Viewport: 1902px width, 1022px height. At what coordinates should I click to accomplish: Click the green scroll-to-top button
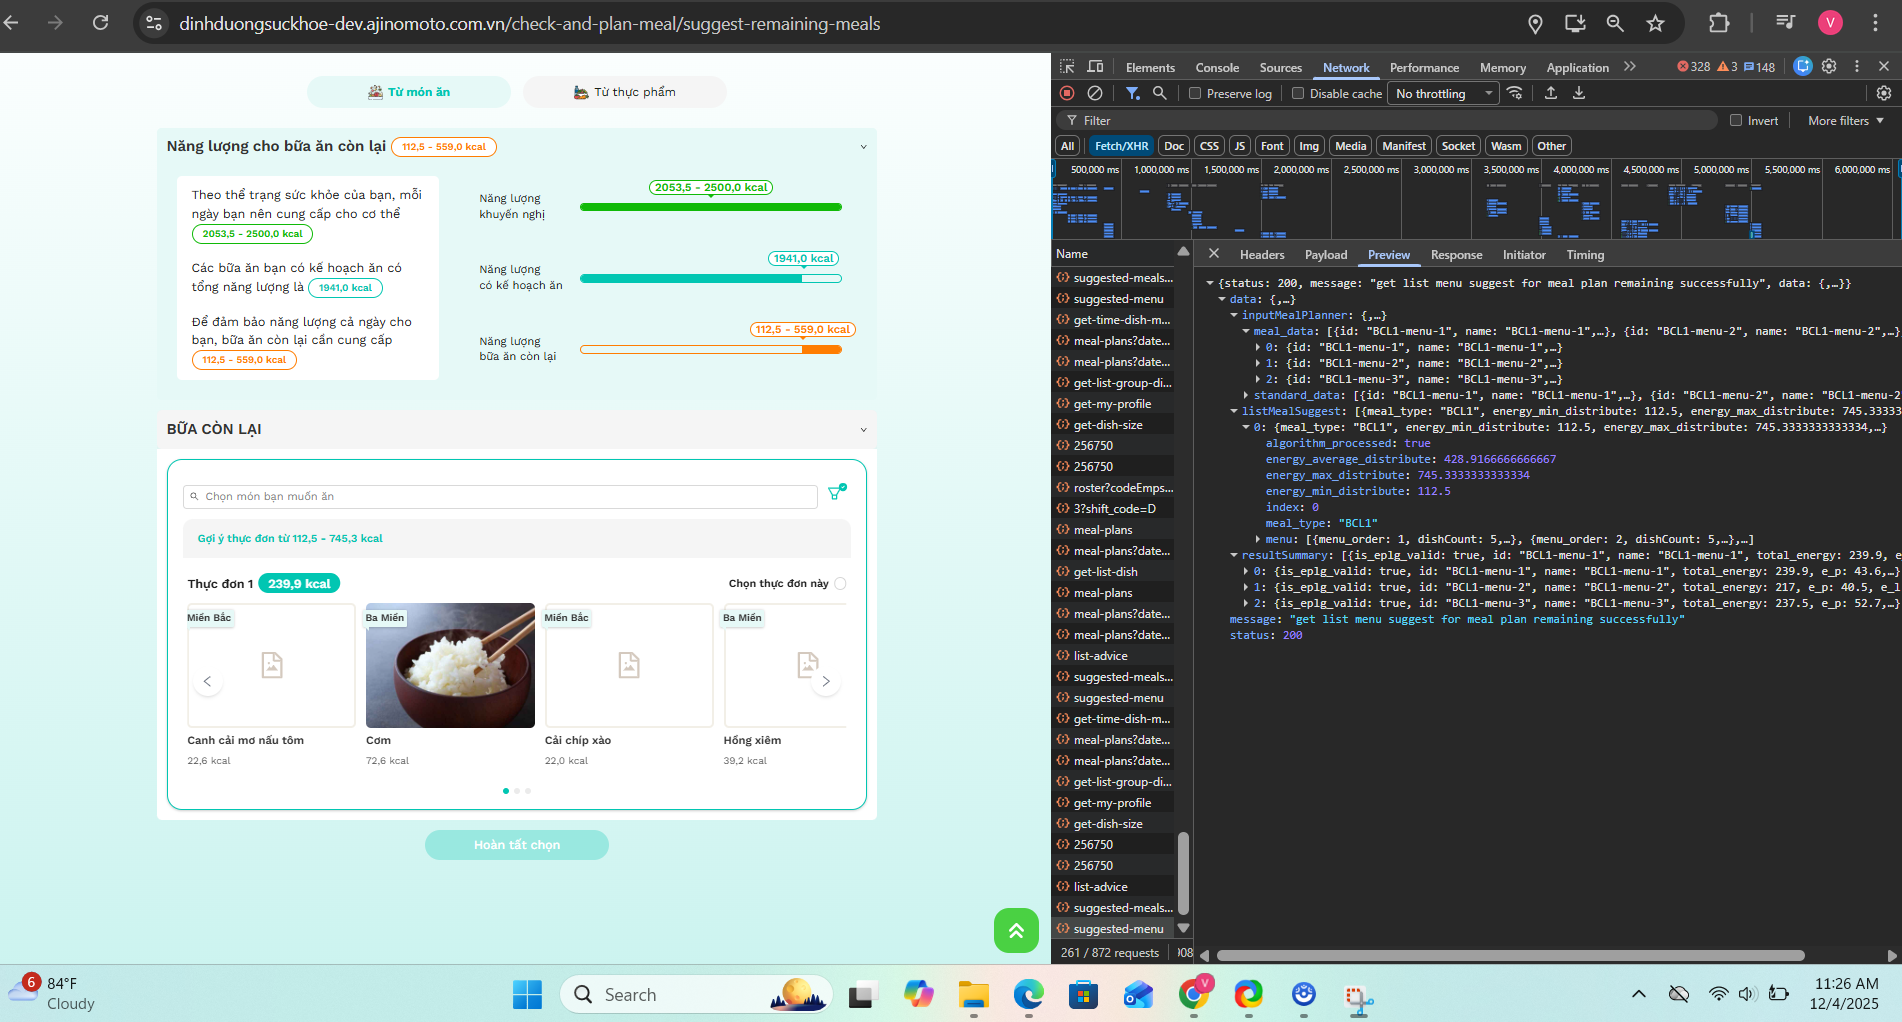(x=1016, y=930)
